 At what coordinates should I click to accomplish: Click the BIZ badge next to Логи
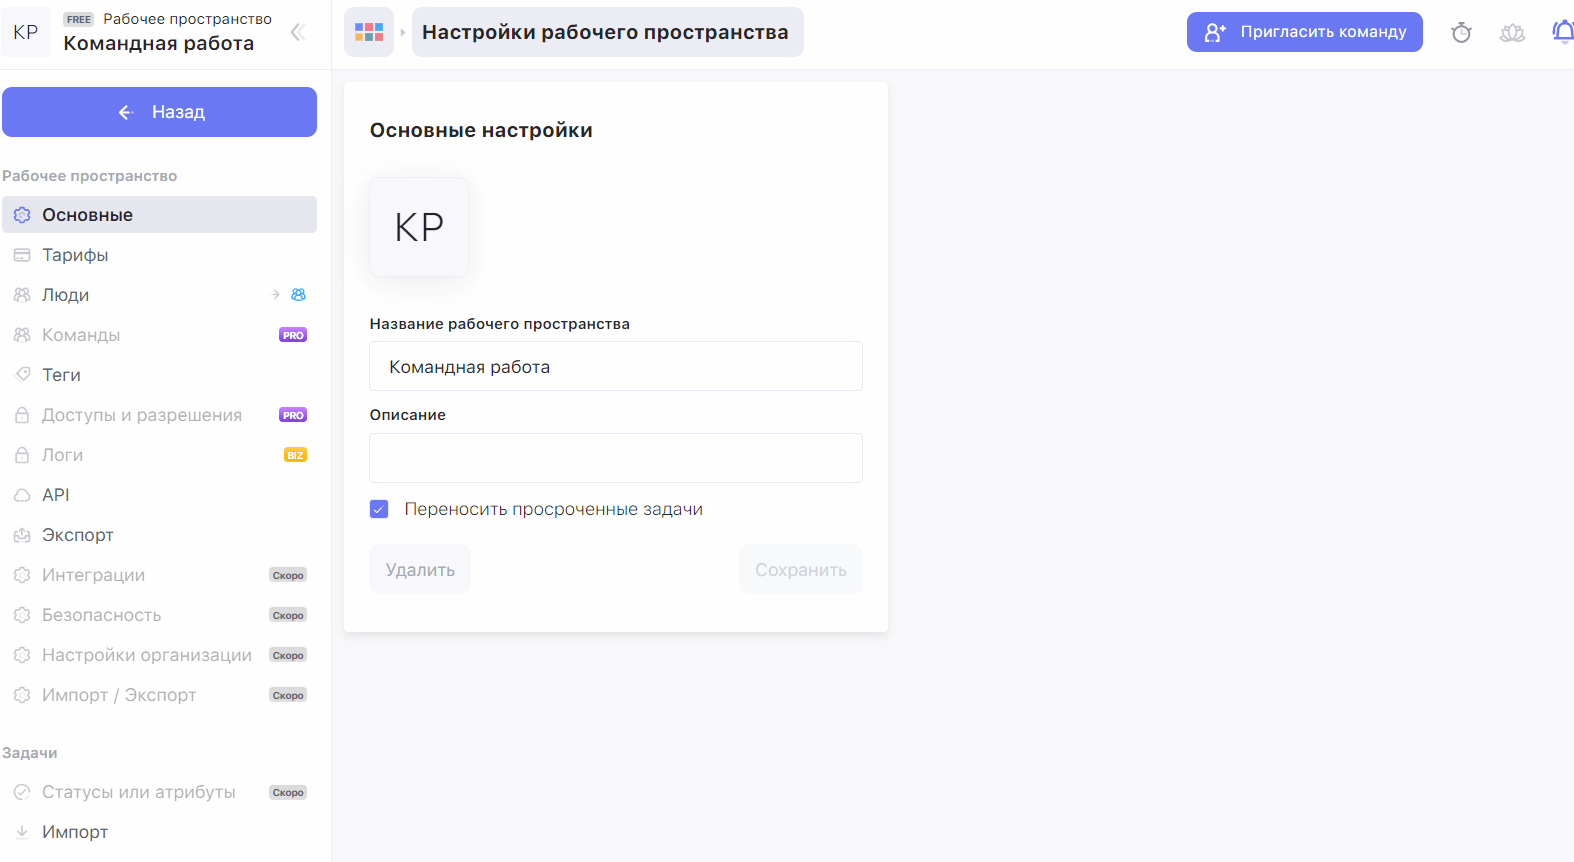pos(295,455)
